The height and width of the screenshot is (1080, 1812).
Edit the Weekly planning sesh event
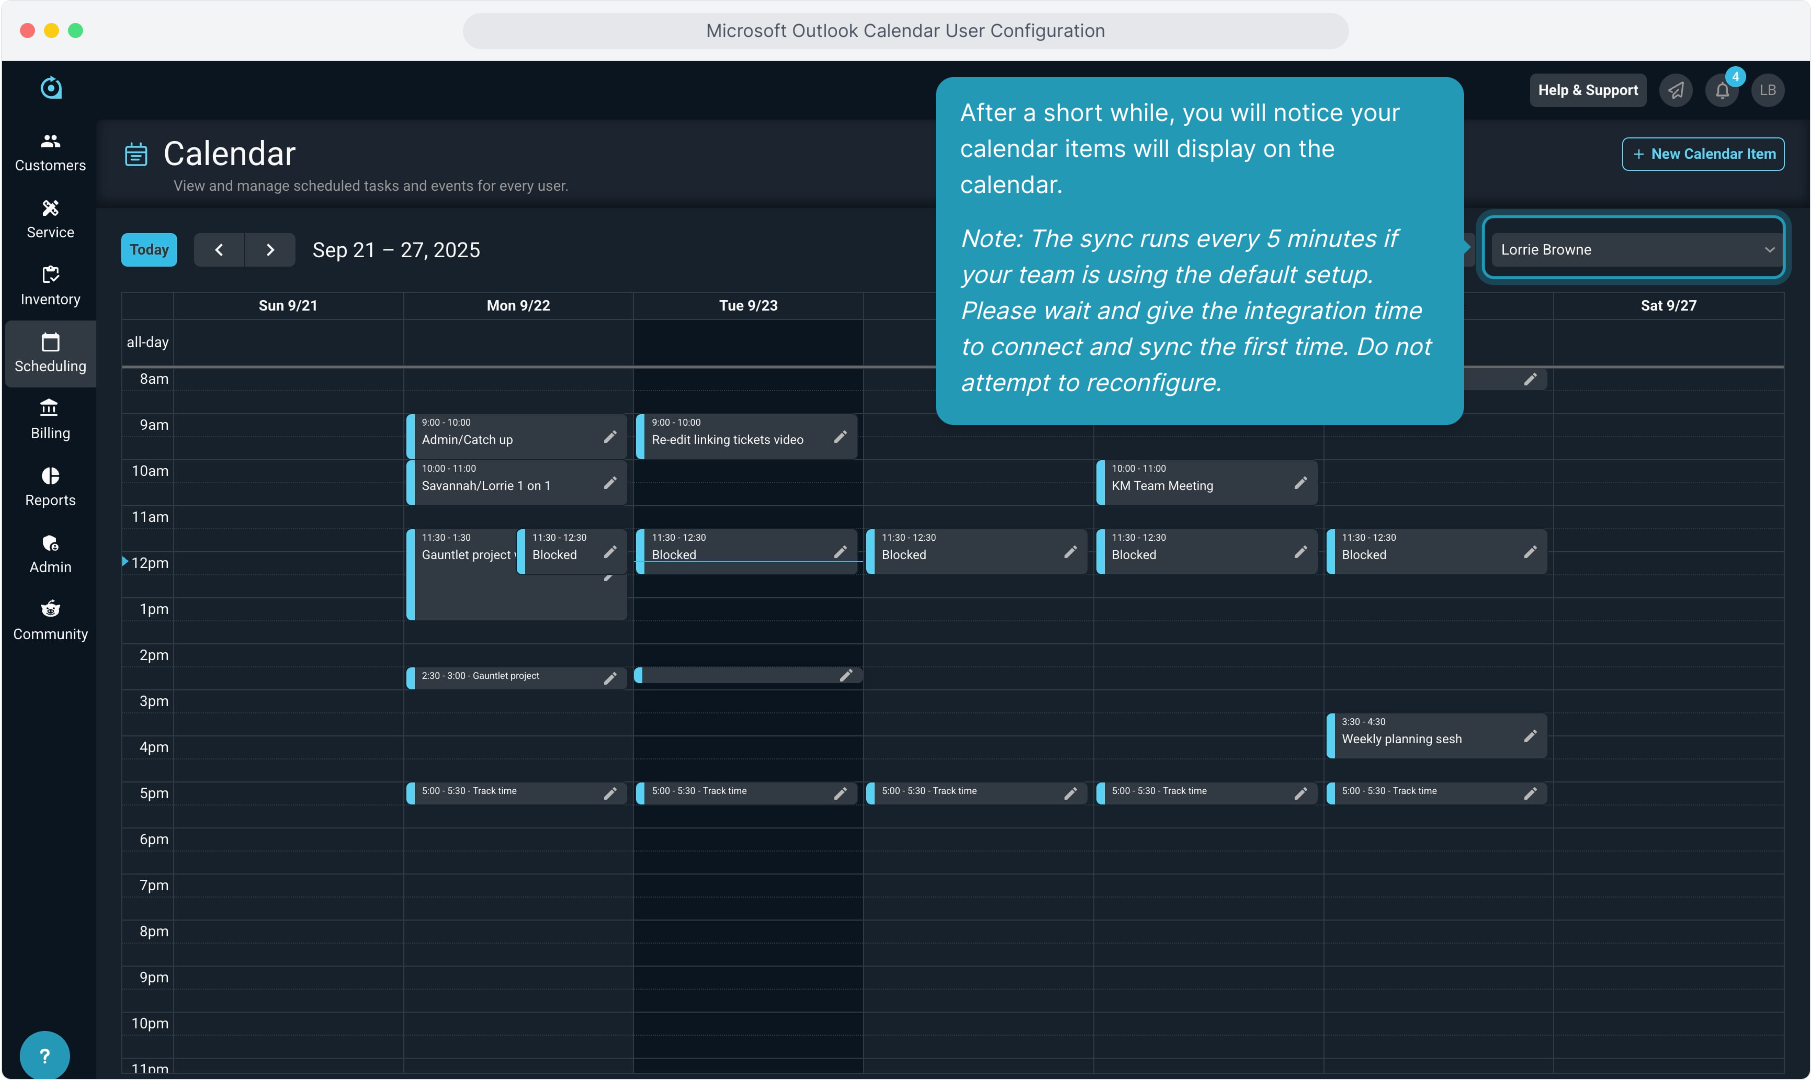coord(1530,737)
